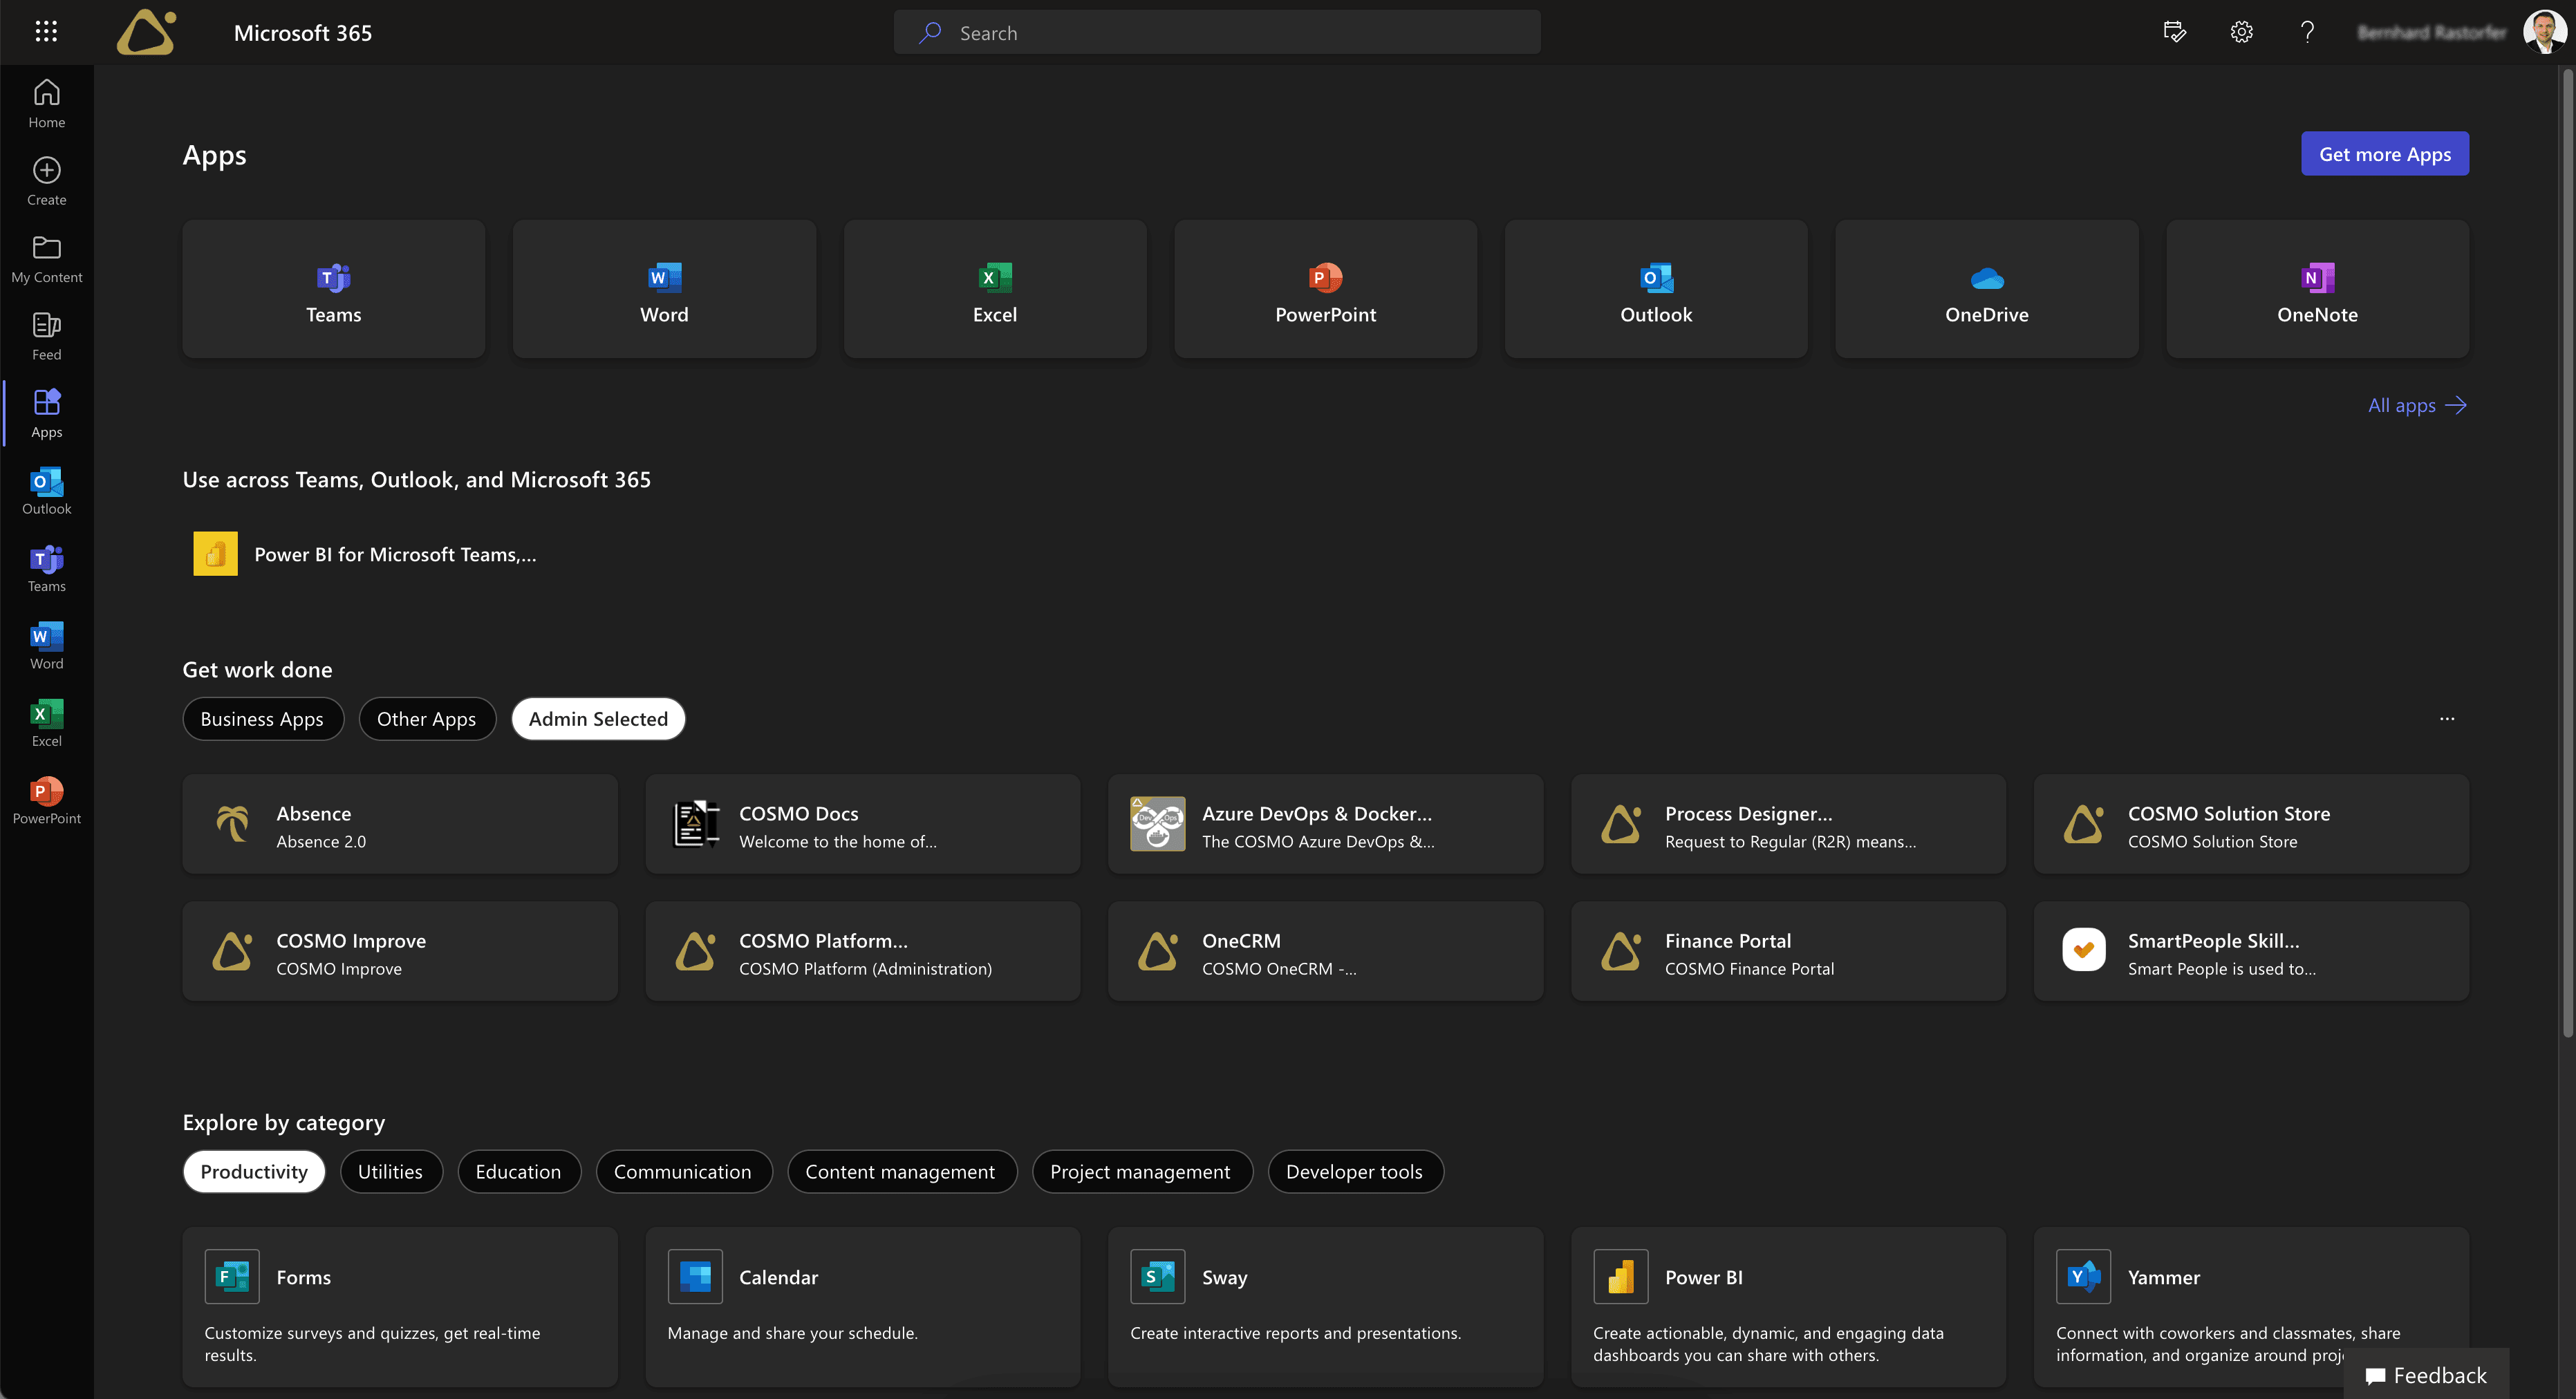Select the Education category
The width and height of the screenshot is (2576, 1399).
(x=518, y=1172)
